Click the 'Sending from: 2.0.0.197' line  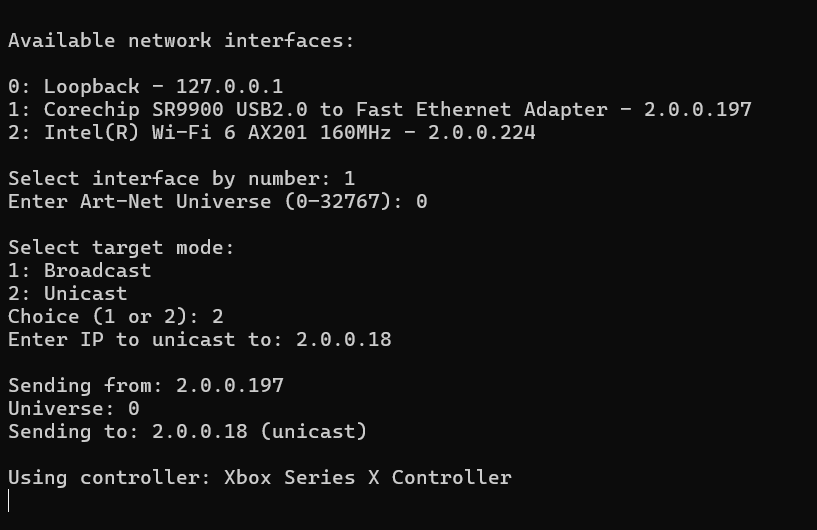click(x=146, y=386)
